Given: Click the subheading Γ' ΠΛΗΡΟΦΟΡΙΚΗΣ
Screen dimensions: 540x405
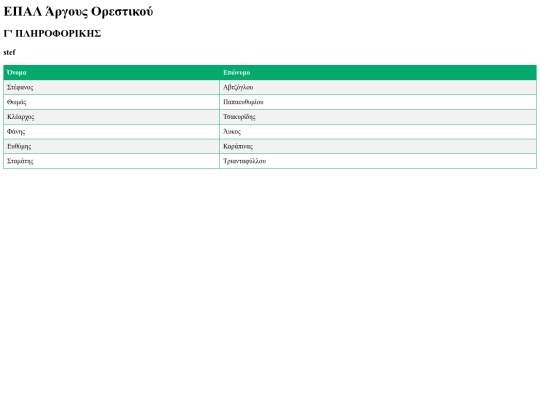Looking at the screenshot, I should pyautogui.click(x=52, y=34).
